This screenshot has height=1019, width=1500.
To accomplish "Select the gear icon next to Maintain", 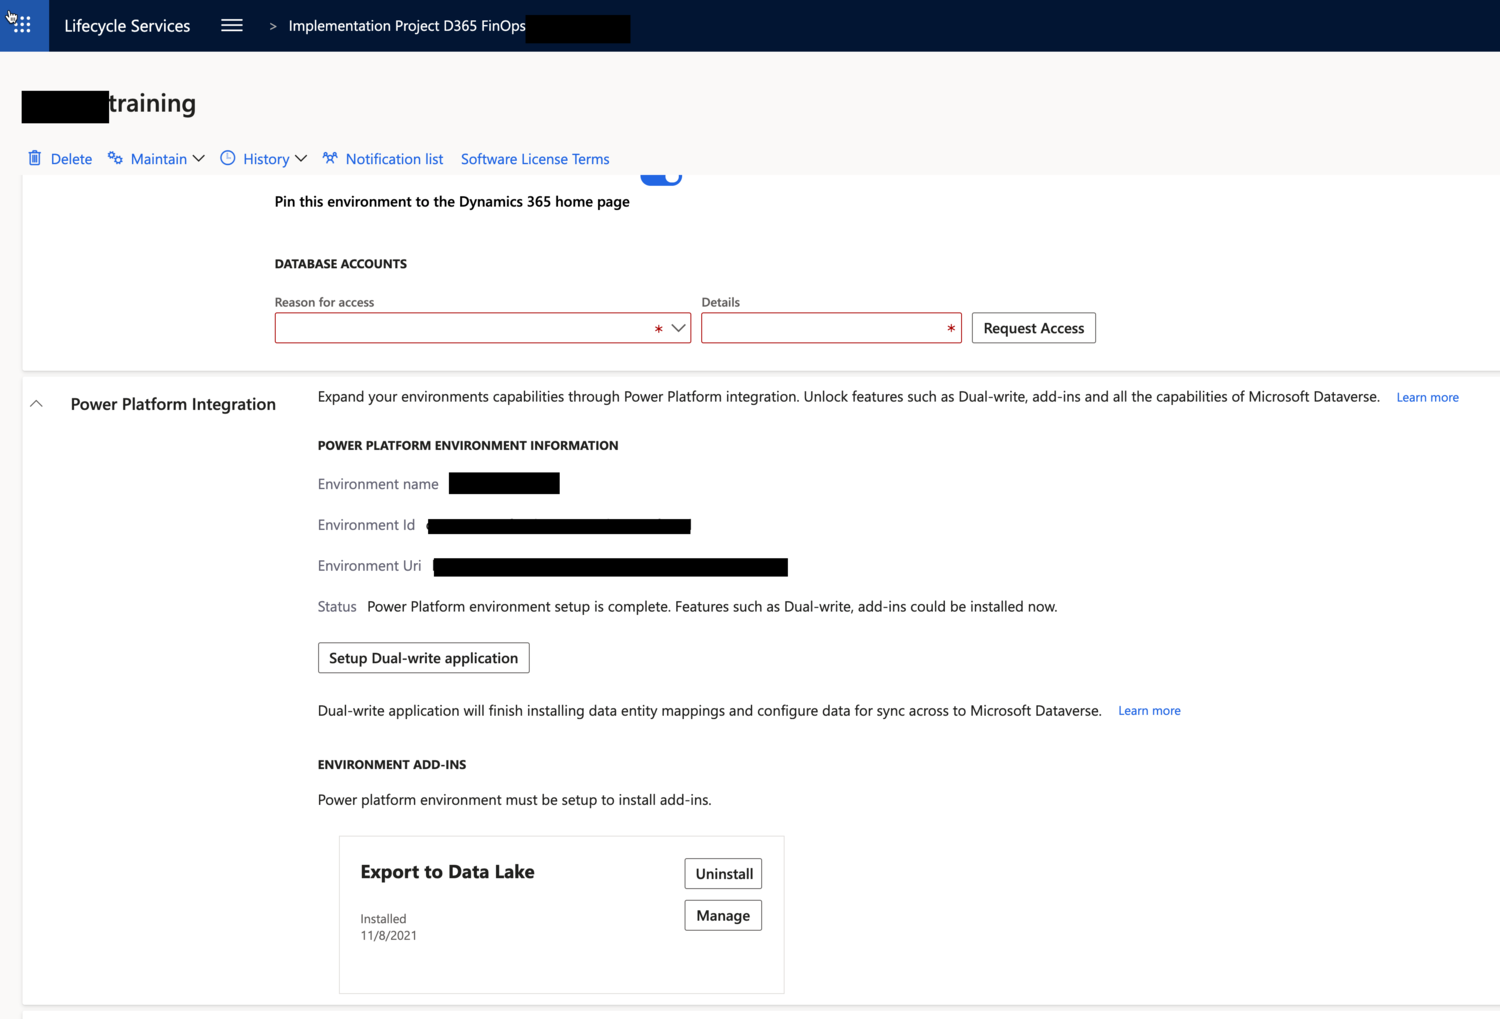I will 113,158.
